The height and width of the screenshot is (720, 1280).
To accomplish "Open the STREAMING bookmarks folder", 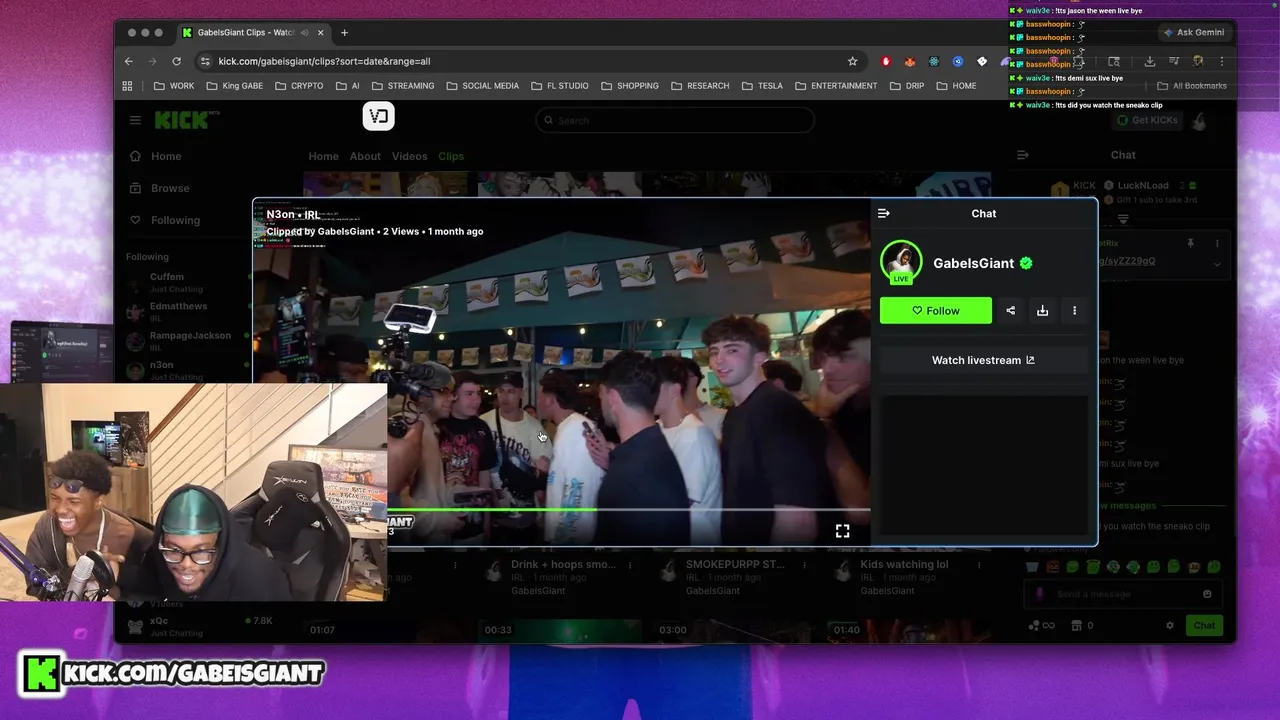I will click(x=402, y=86).
